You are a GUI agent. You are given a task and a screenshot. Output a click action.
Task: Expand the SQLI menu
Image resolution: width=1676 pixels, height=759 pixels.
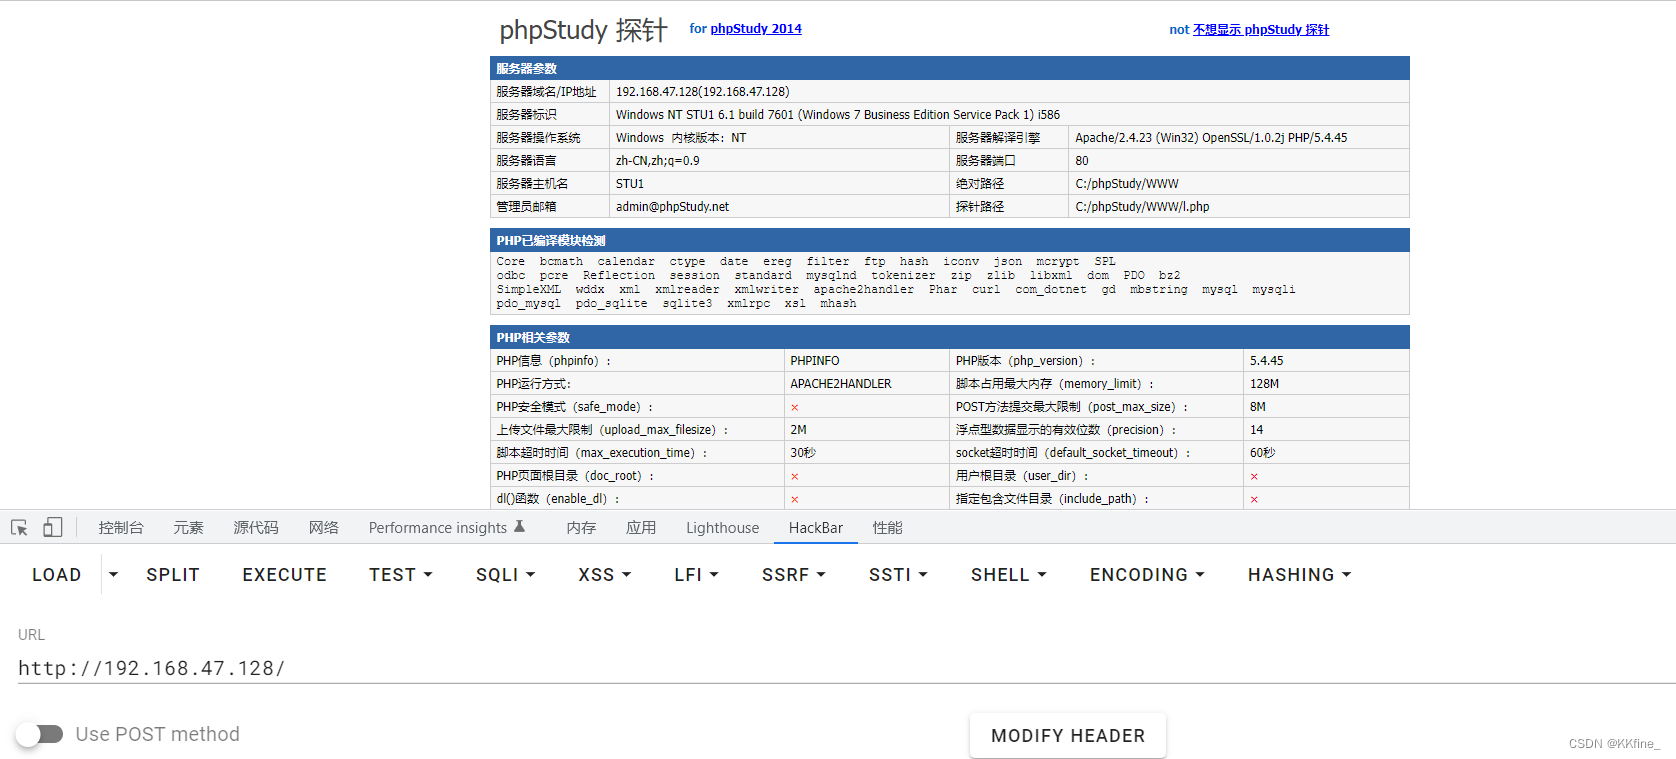coord(505,575)
